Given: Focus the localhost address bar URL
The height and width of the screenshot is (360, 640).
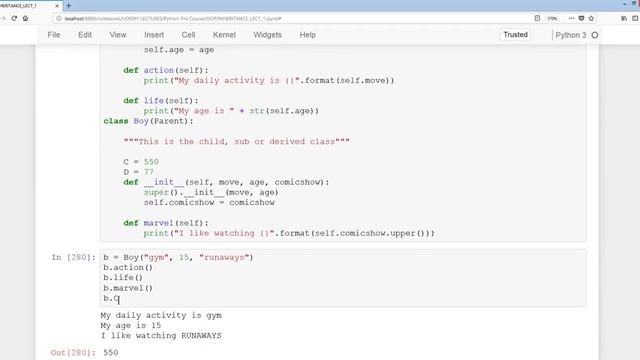Looking at the screenshot, I should click(x=173, y=18).
